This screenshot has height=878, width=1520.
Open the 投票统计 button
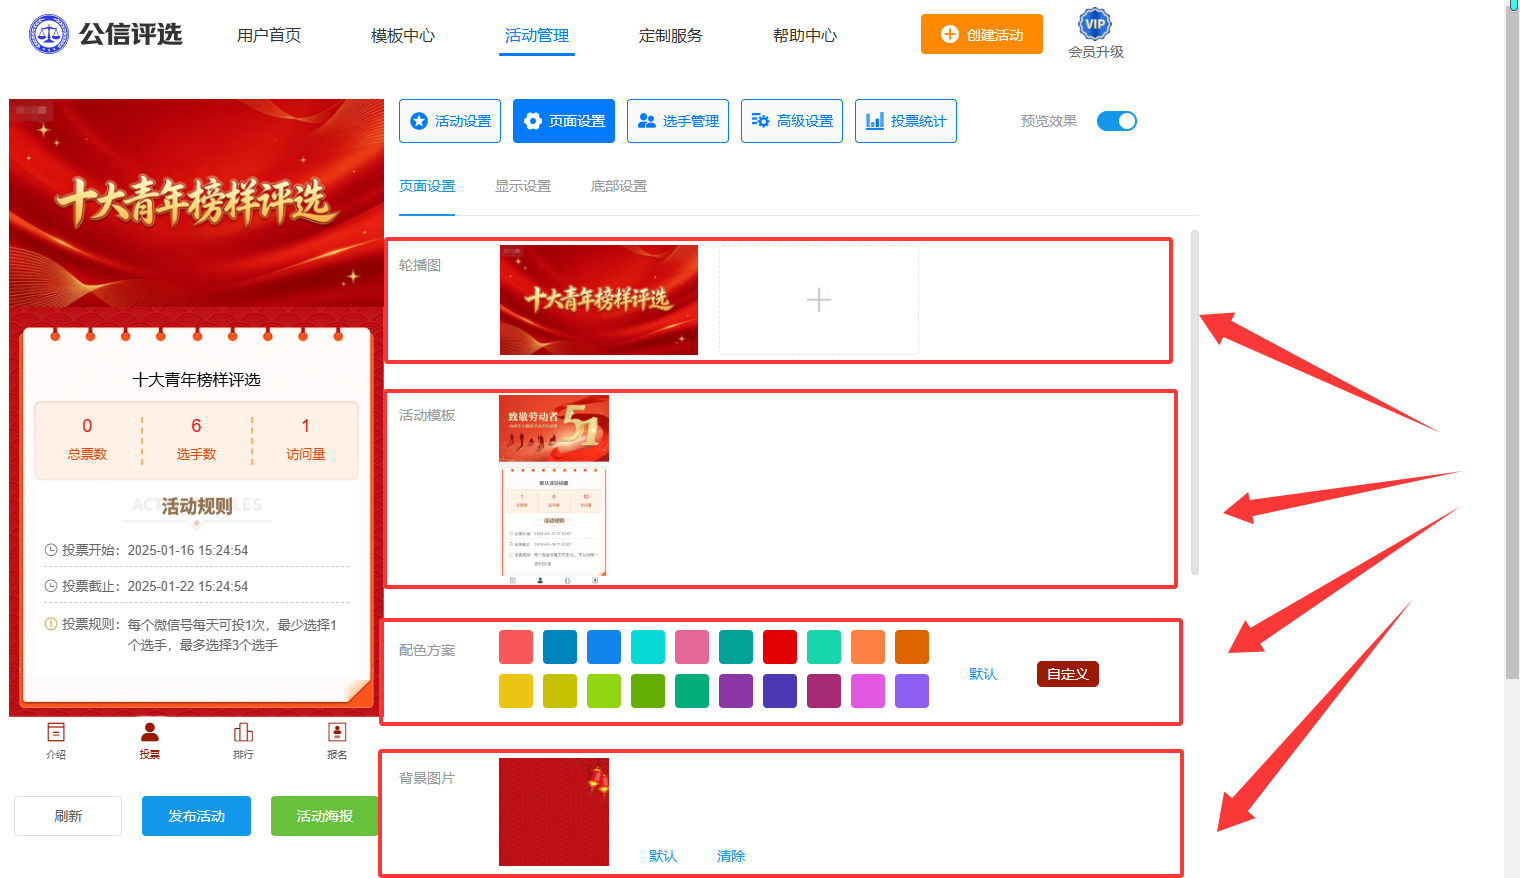tap(906, 121)
